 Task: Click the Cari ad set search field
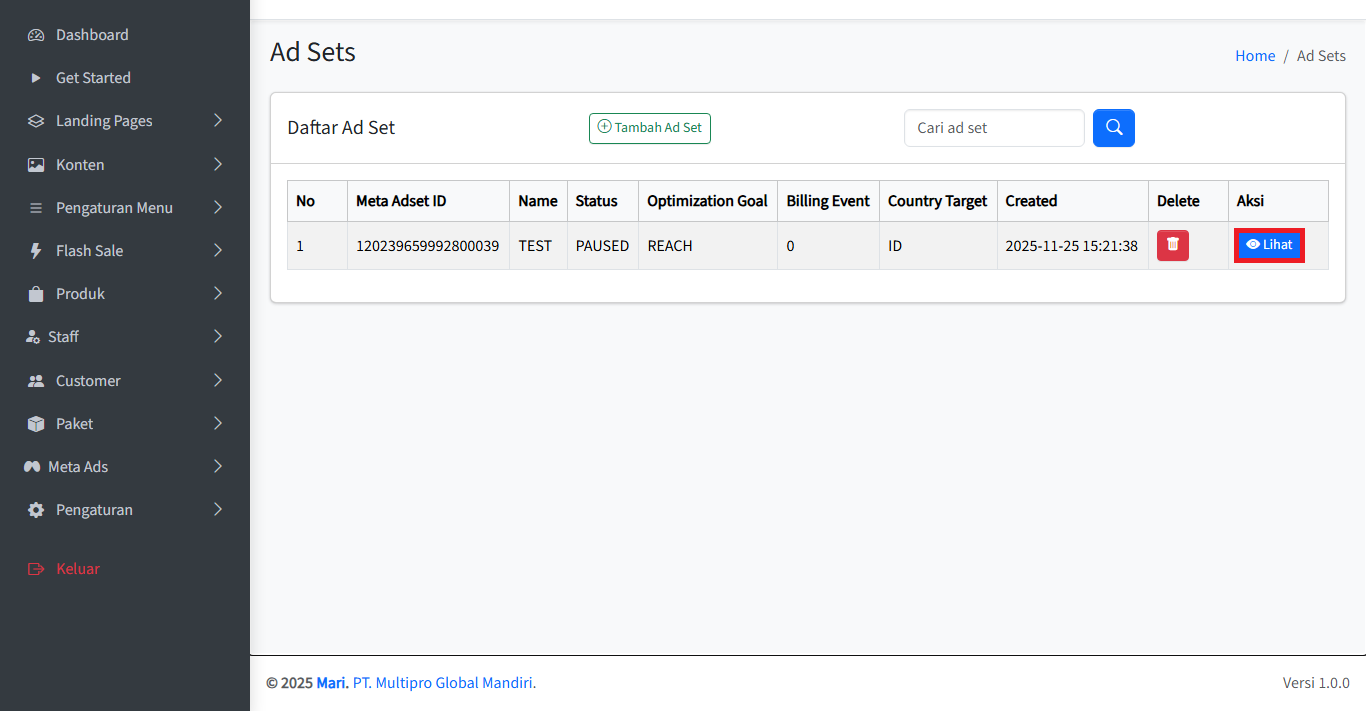(x=993, y=128)
